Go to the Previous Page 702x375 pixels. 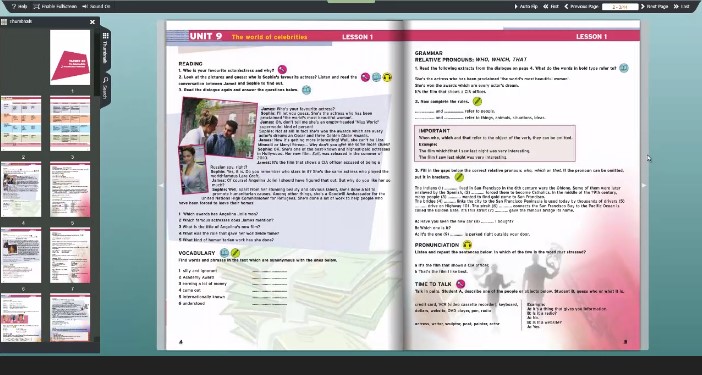coord(581,6)
